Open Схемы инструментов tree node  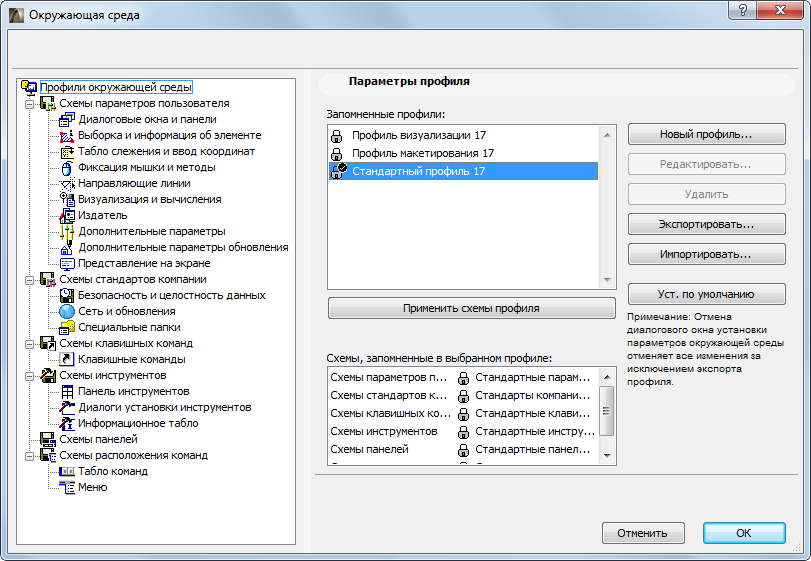pyautogui.click(x=113, y=375)
